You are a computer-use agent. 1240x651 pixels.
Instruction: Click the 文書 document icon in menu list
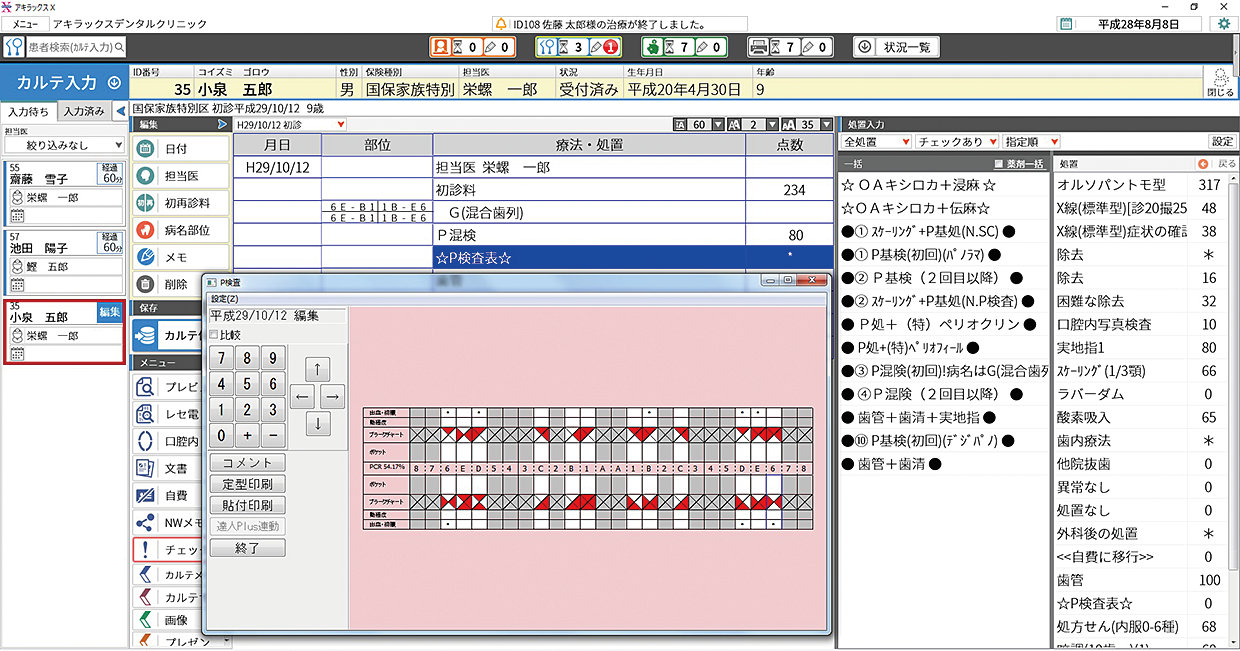(x=145, y=468)
